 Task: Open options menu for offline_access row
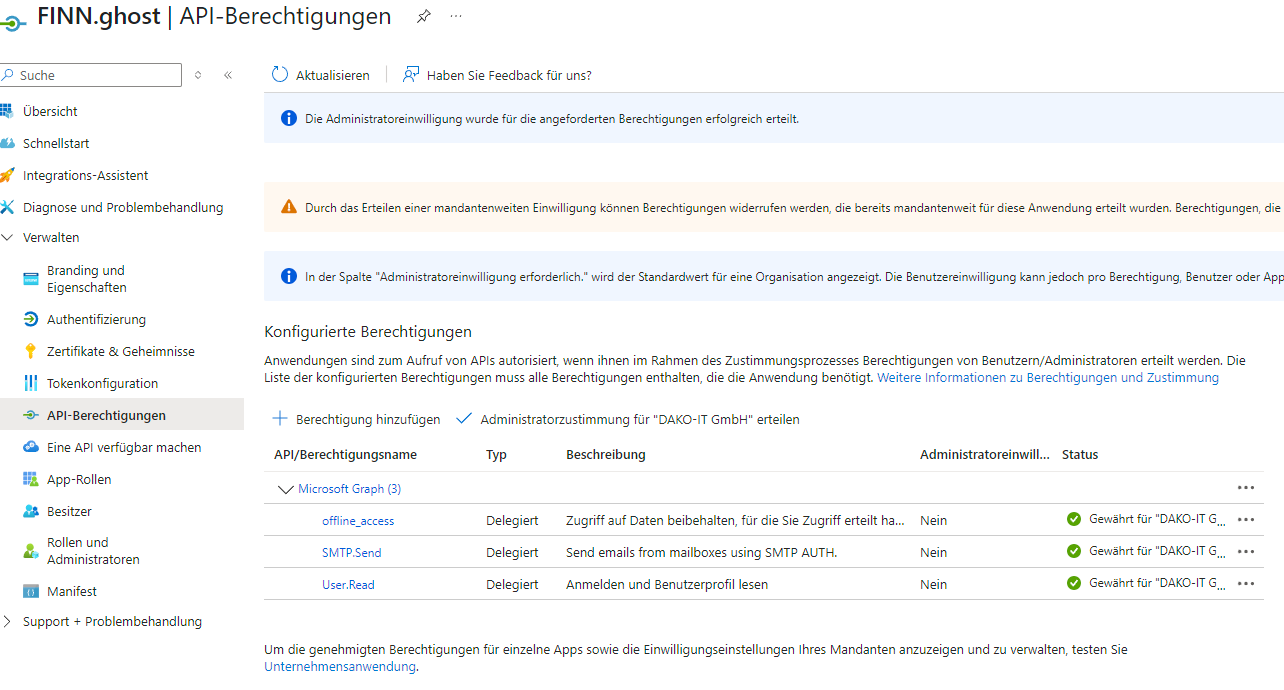(x=1246, y=520)
